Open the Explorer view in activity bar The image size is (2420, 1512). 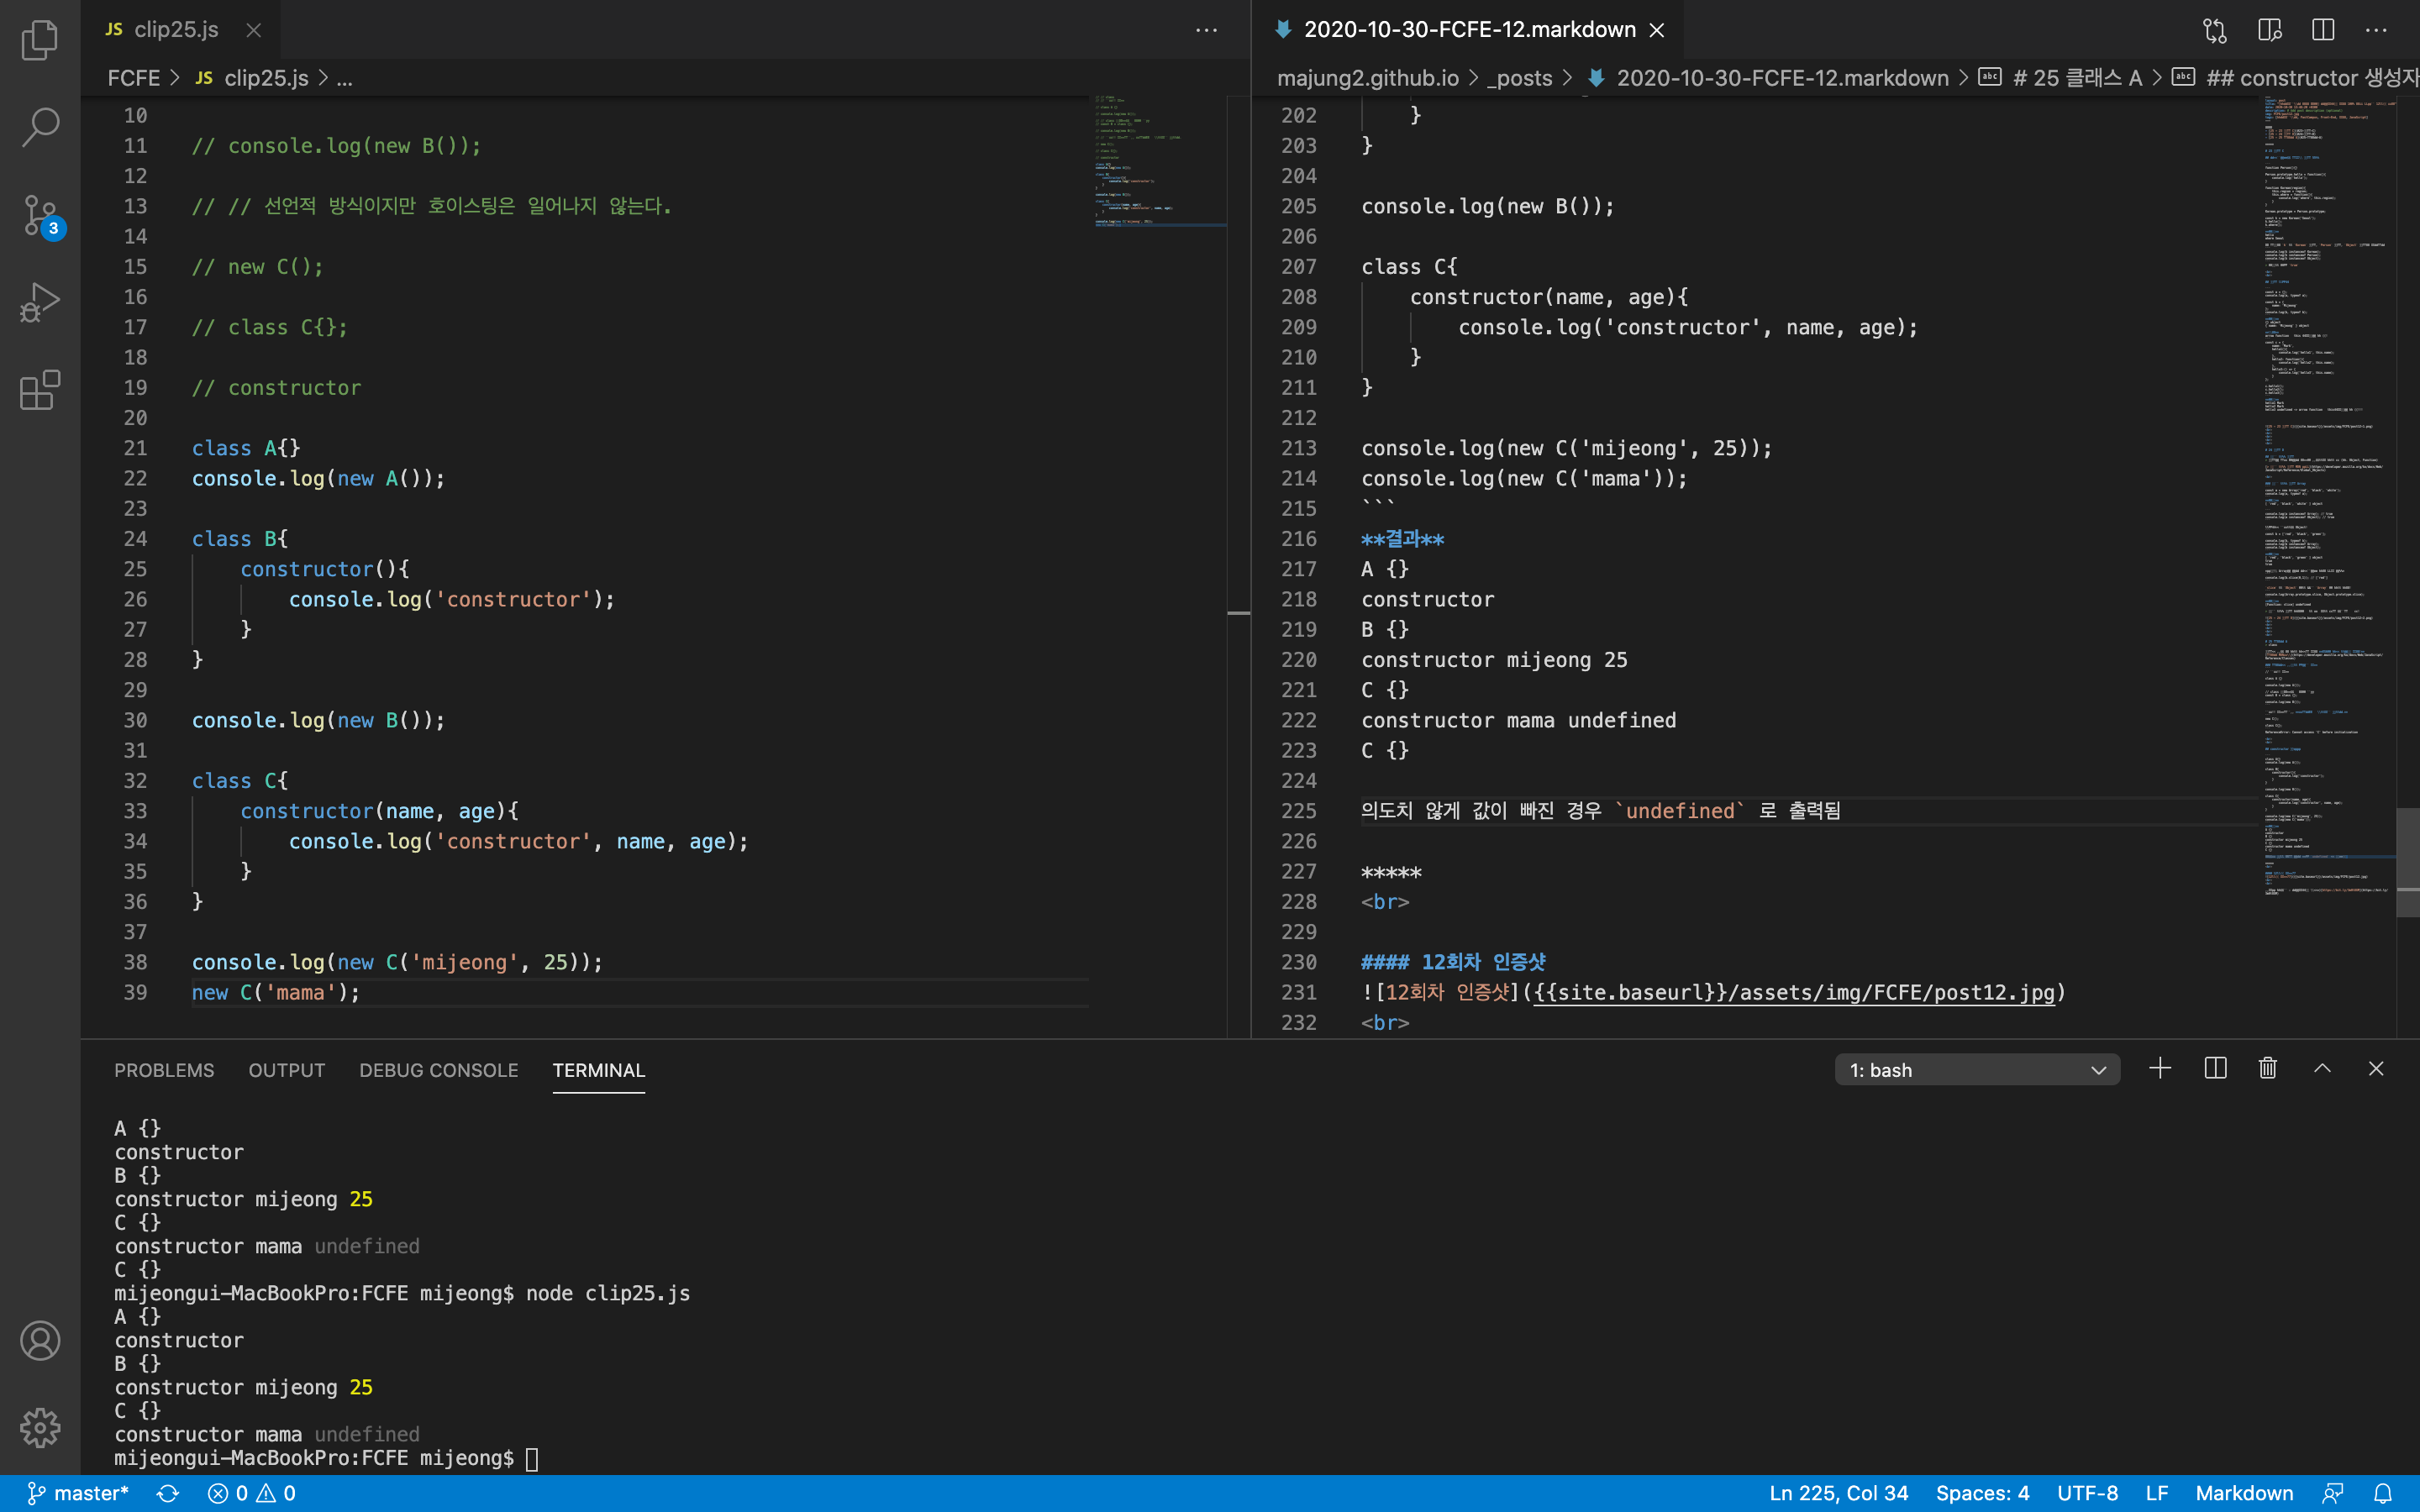[x=40, y=40]
